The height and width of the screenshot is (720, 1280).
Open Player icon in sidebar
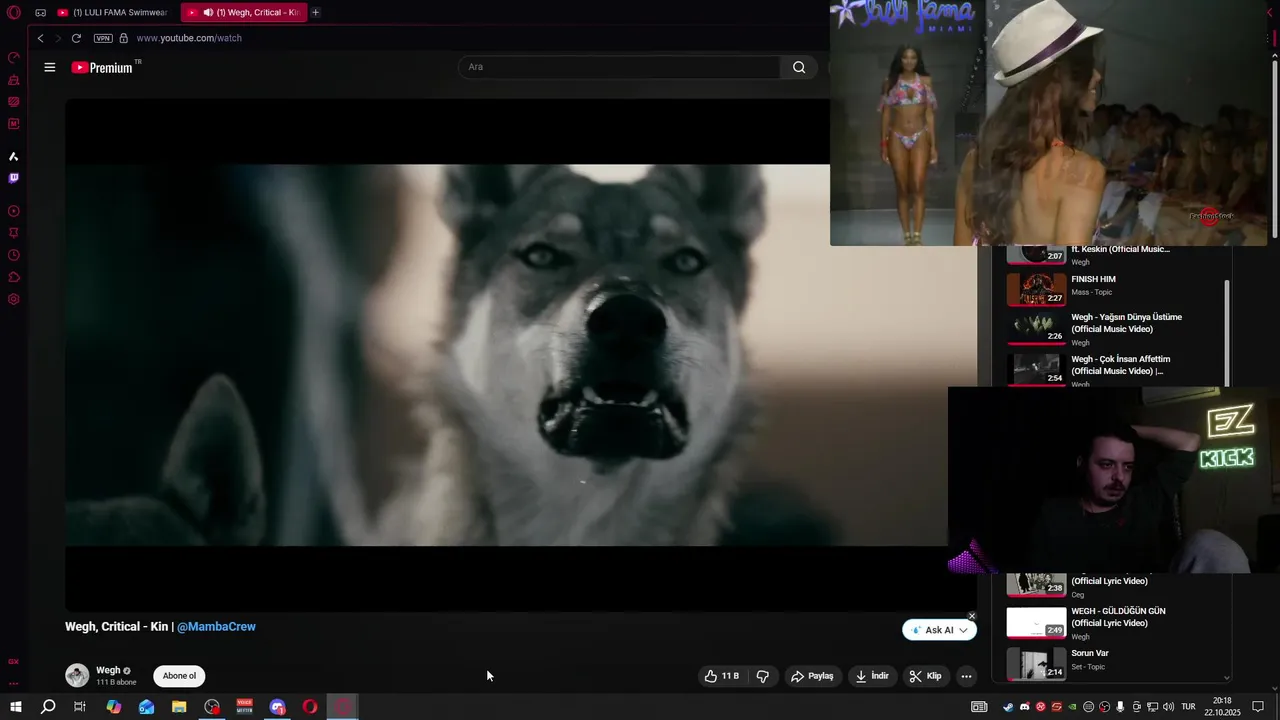tap(14, 211)
